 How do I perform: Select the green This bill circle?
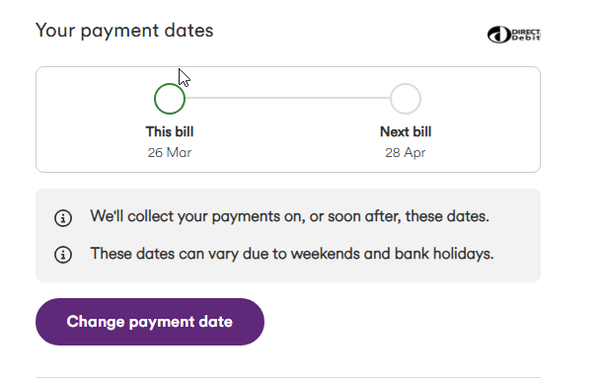click(170, 99)
